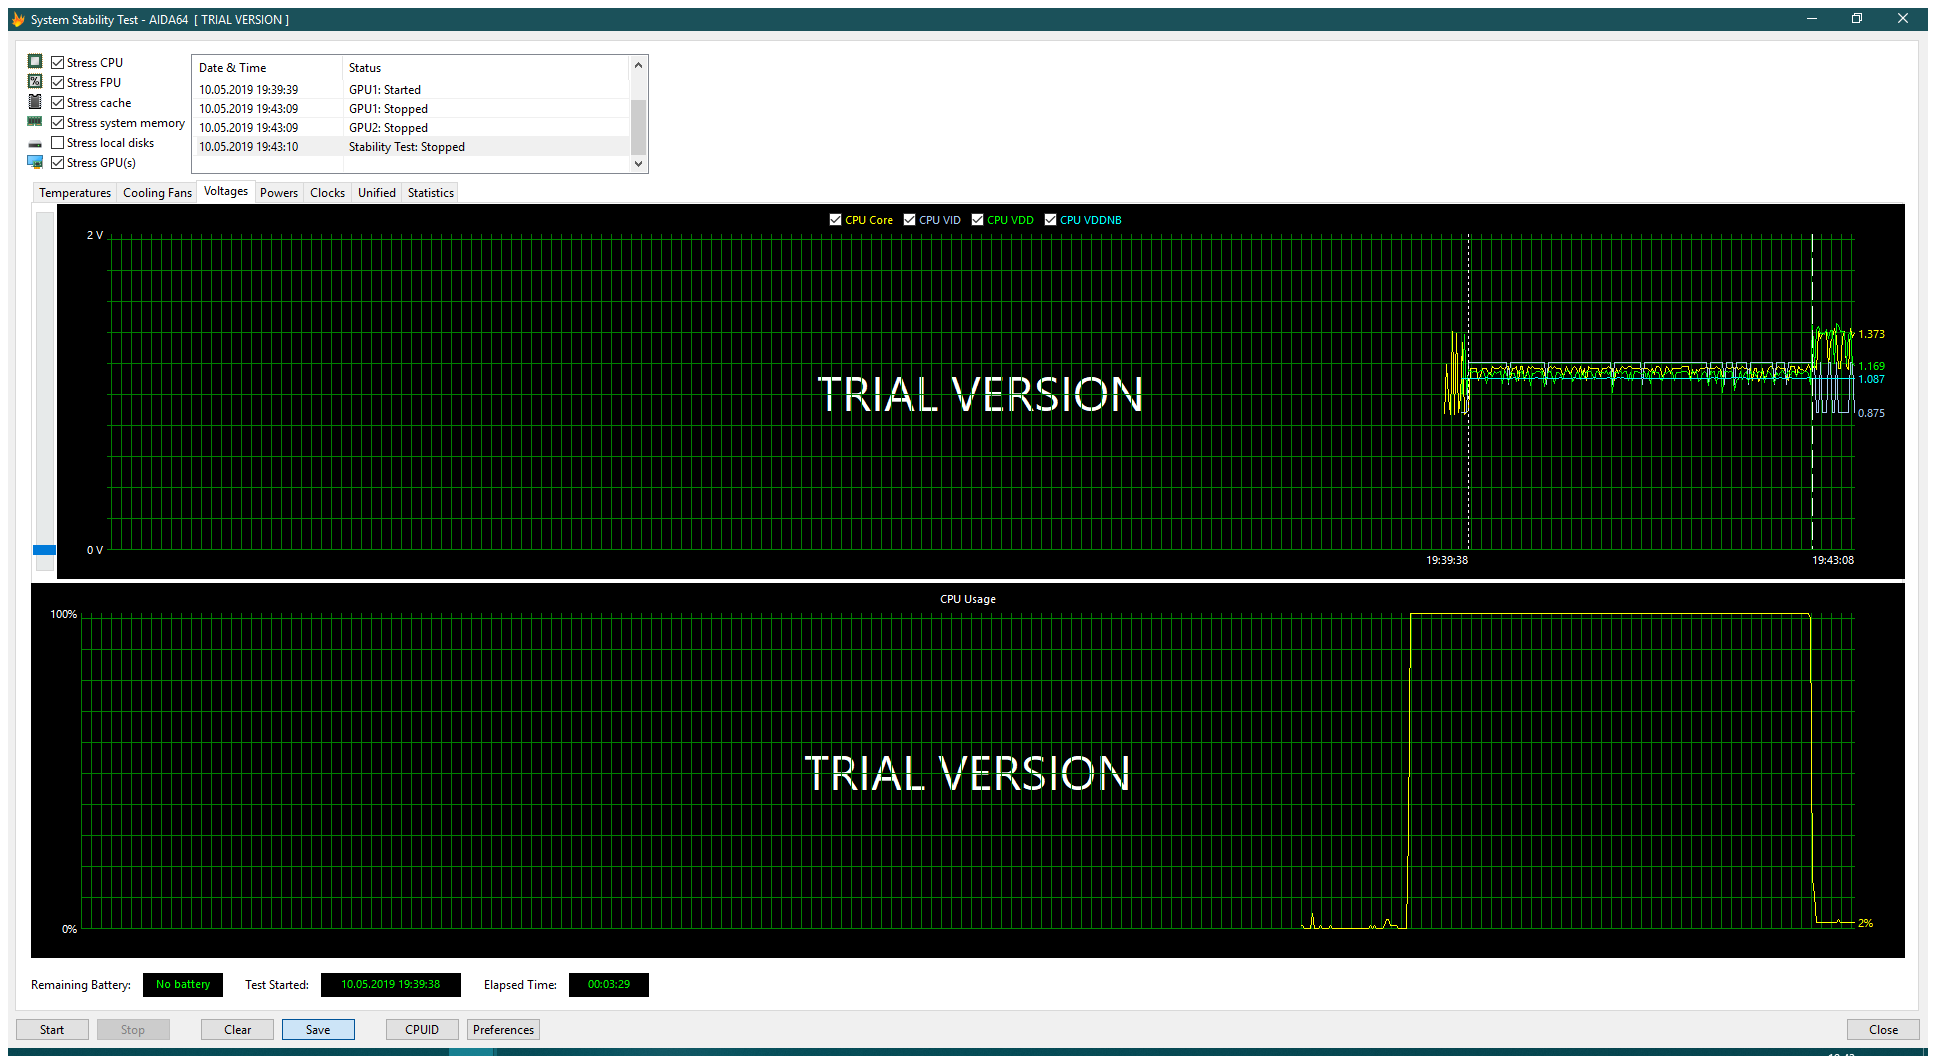Click the Status column header
This screenshot has height=1056, width=1936.
486,68
